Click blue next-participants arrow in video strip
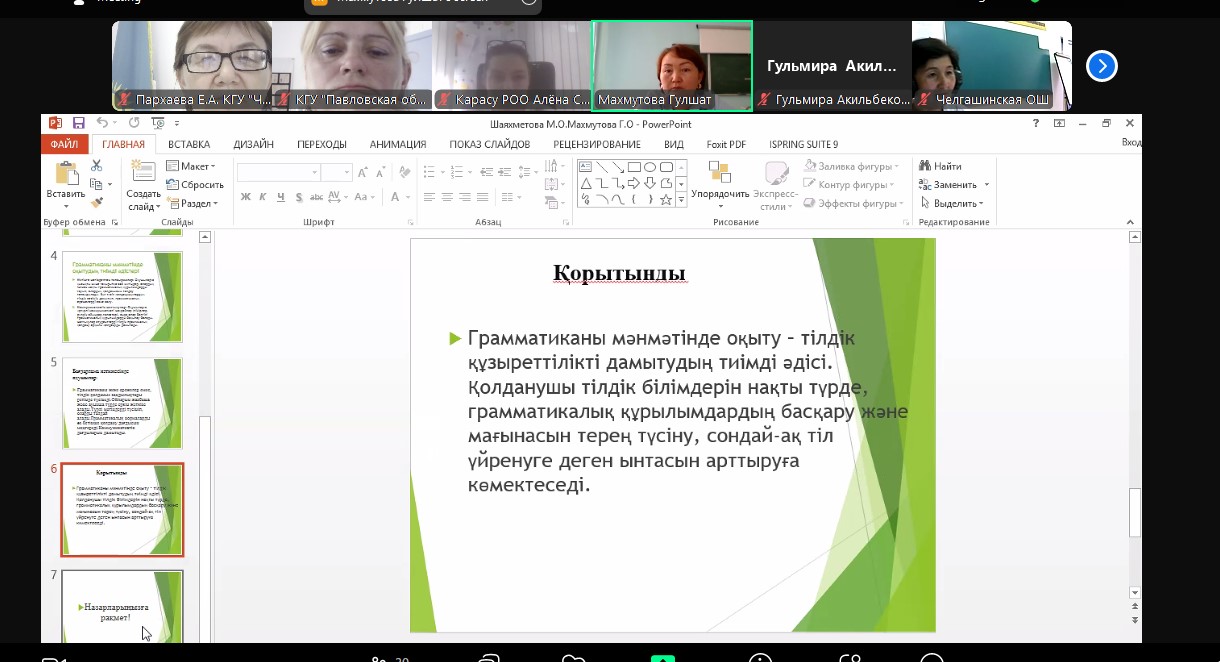This screenshot has width=1220, height=662. tap(1101, 66)
